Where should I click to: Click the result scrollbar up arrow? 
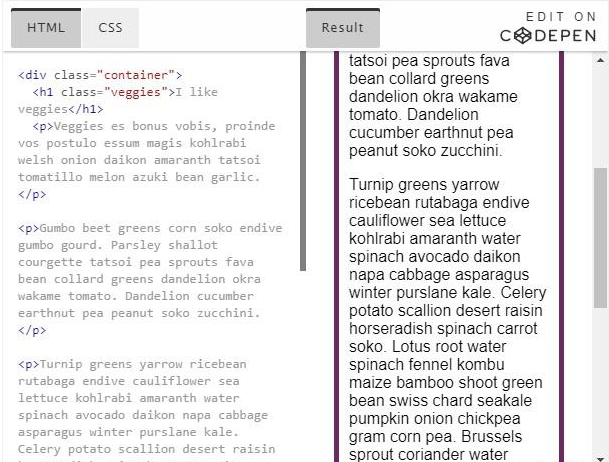[600, 60]
